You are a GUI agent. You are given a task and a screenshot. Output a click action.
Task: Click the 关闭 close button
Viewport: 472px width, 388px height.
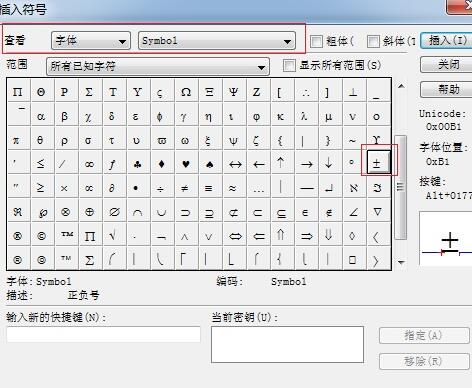(447, 64)
